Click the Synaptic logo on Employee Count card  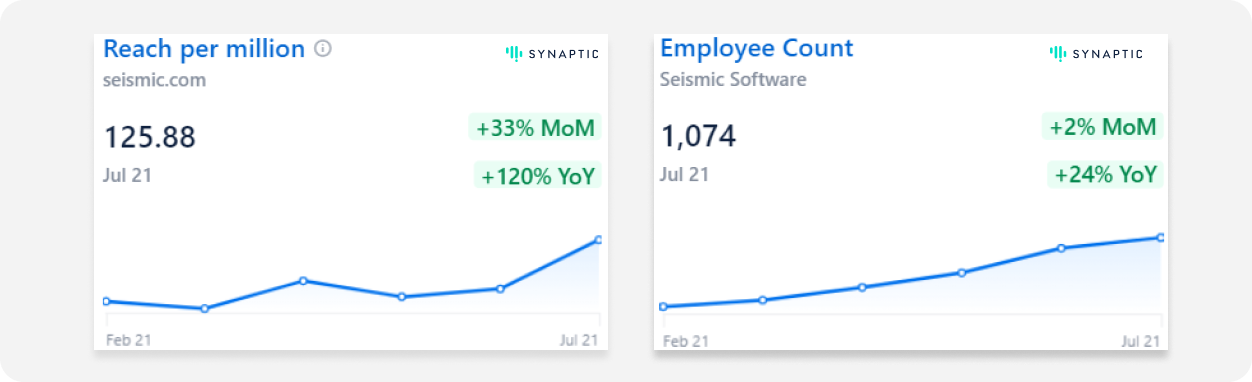point(1096,53)
